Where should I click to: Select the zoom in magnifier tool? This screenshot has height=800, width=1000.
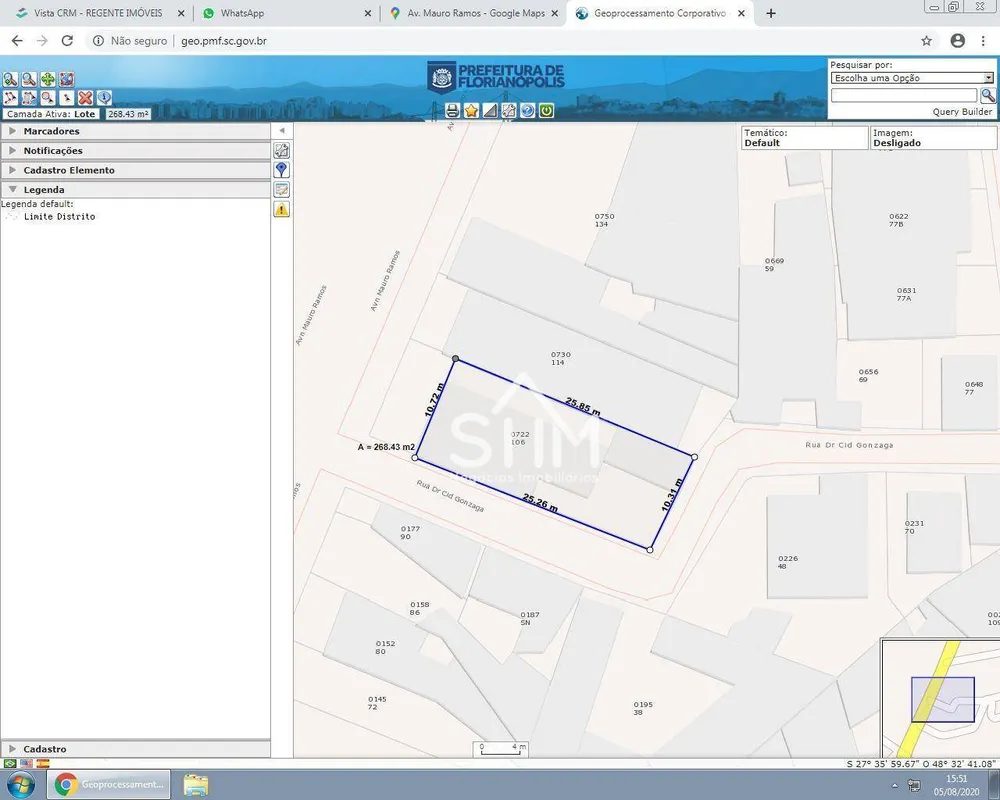tap(10, 79)
